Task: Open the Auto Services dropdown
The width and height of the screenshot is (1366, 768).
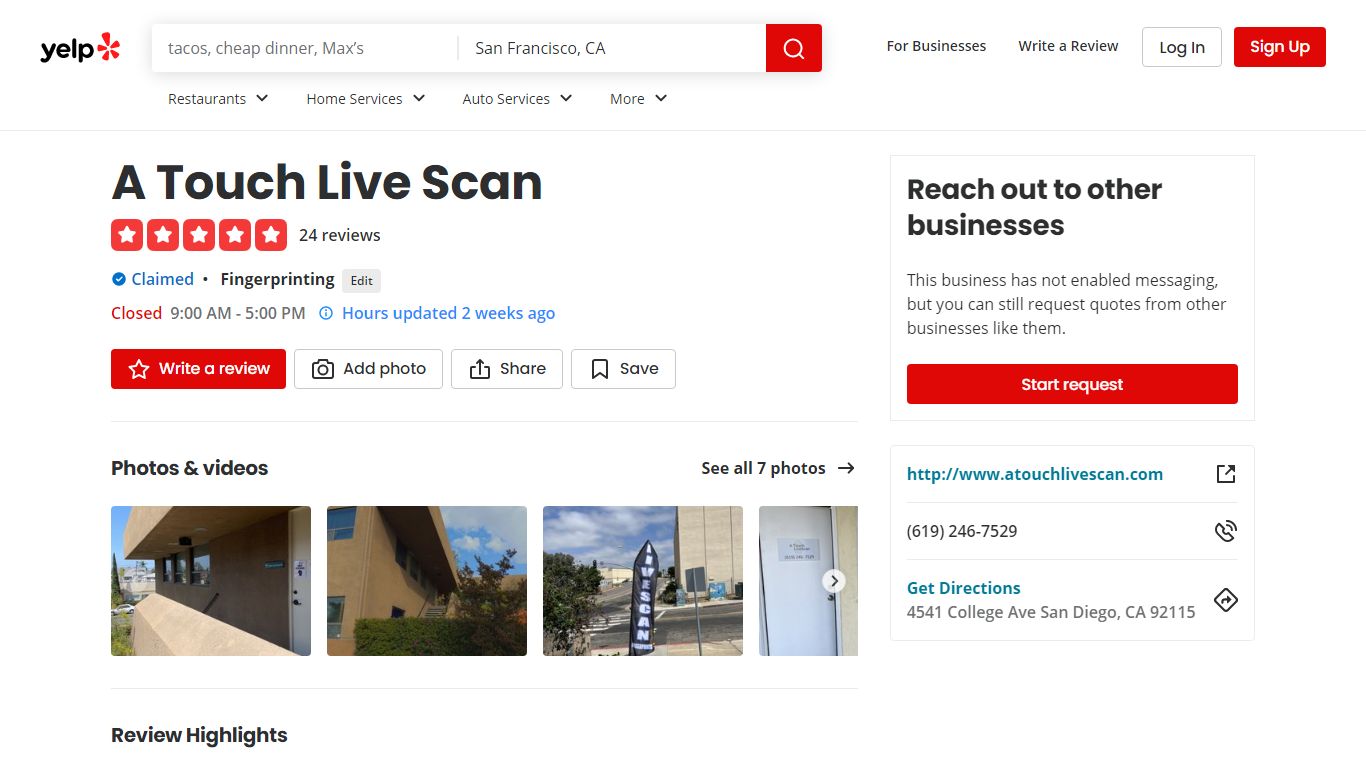Action: pyautogui.click(x=517, y=98)
